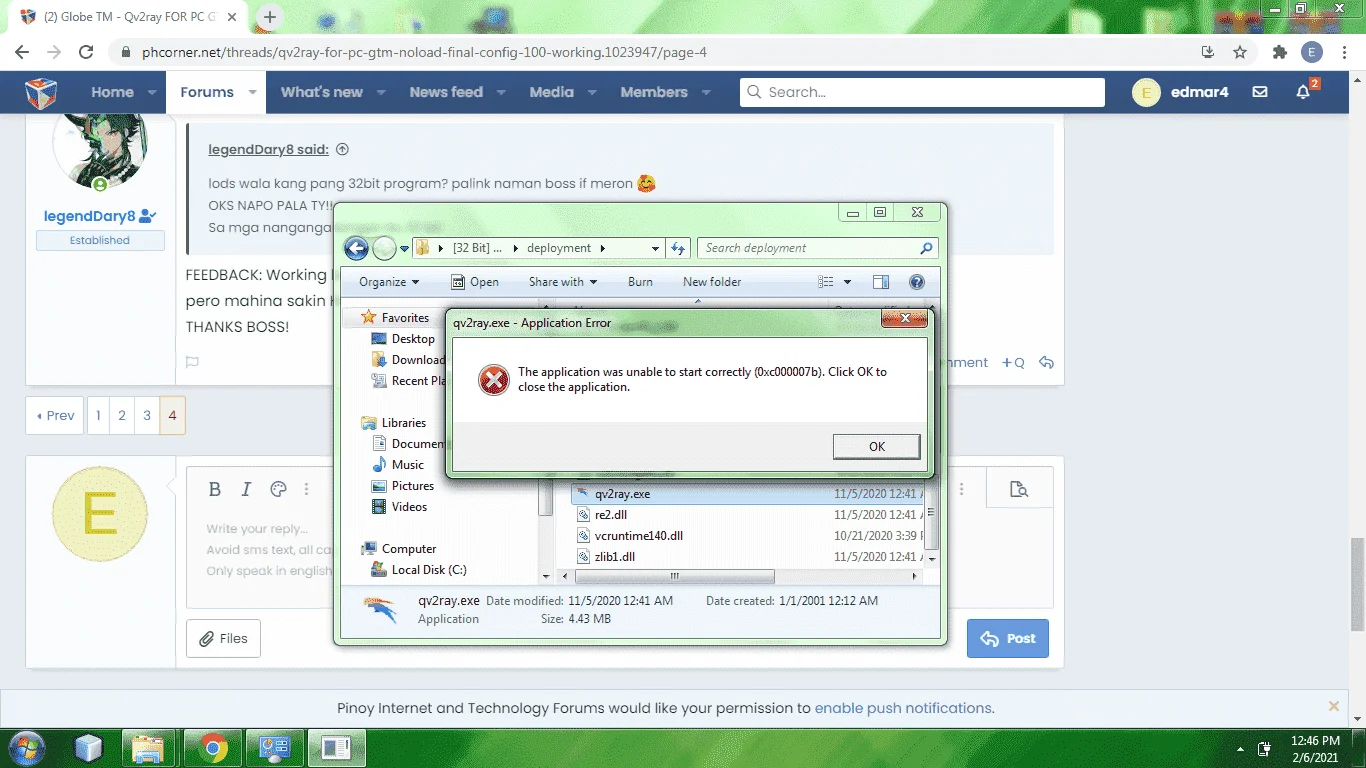
Task: Click the Chrome back navigation arrow
Action: pos(22,52)
